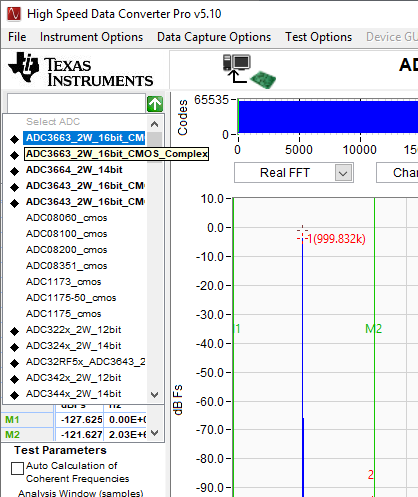
Task: Click diamond marker beside ADC344x_2W_14bit
Action: click(14, 395)
